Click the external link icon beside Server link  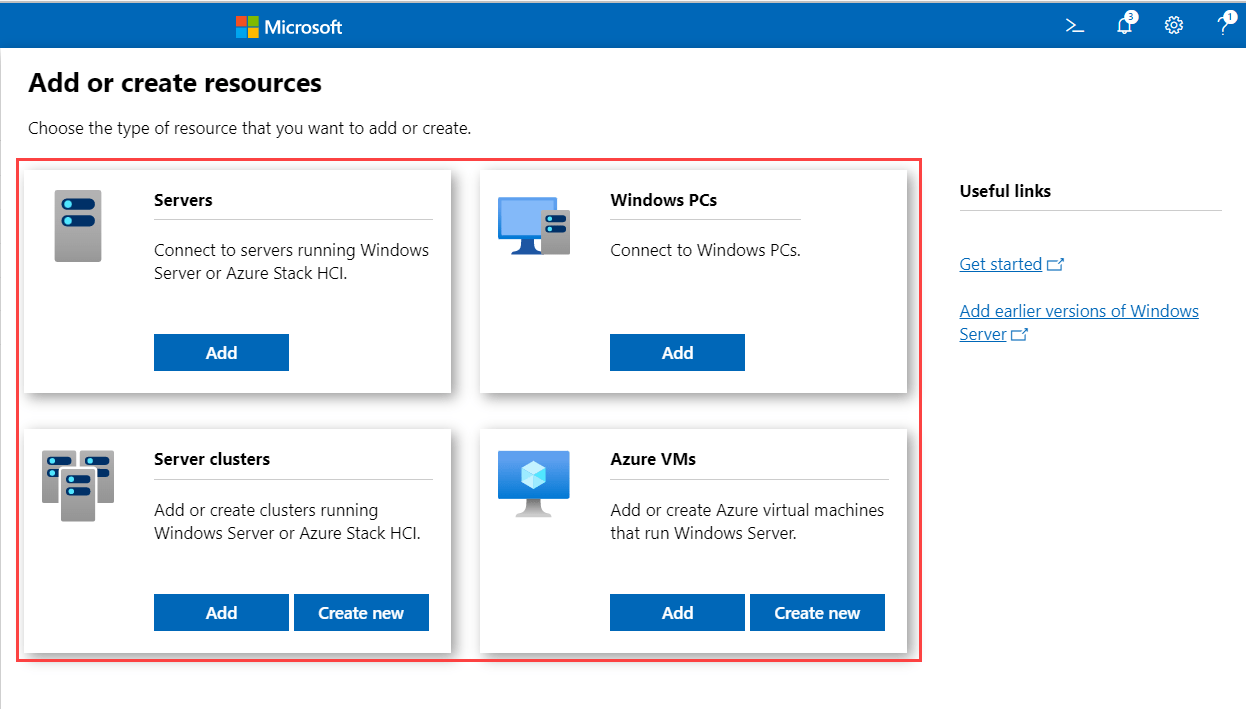click(x=1020, y=335)
